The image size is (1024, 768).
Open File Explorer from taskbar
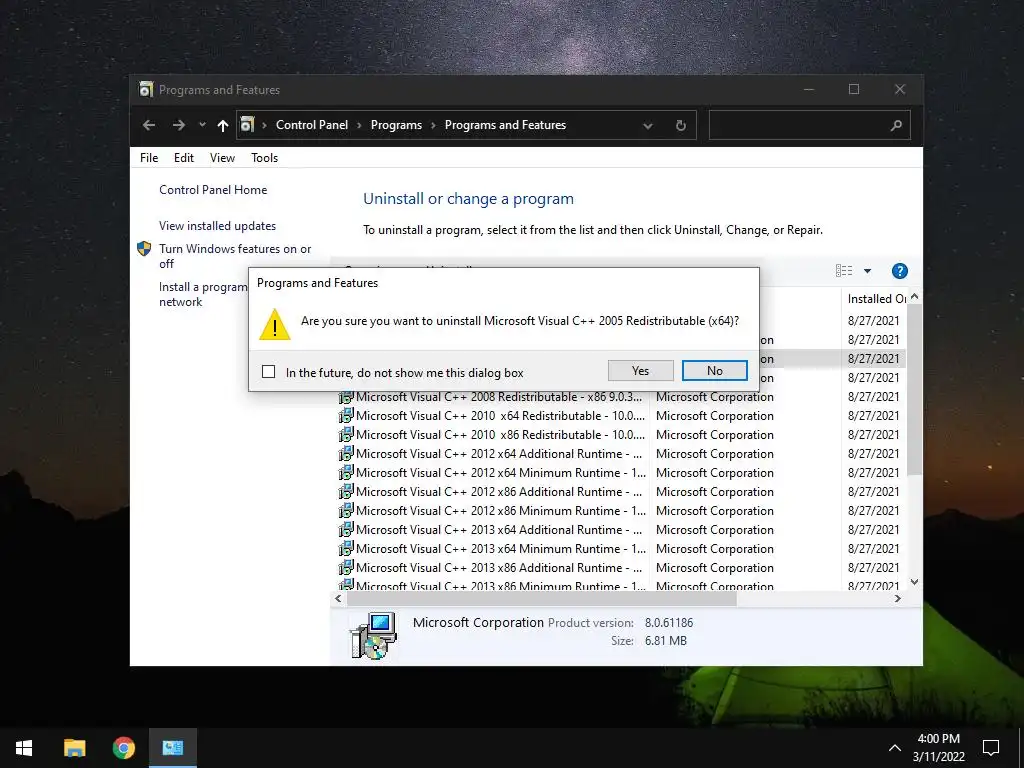click(x=74, y=748)
